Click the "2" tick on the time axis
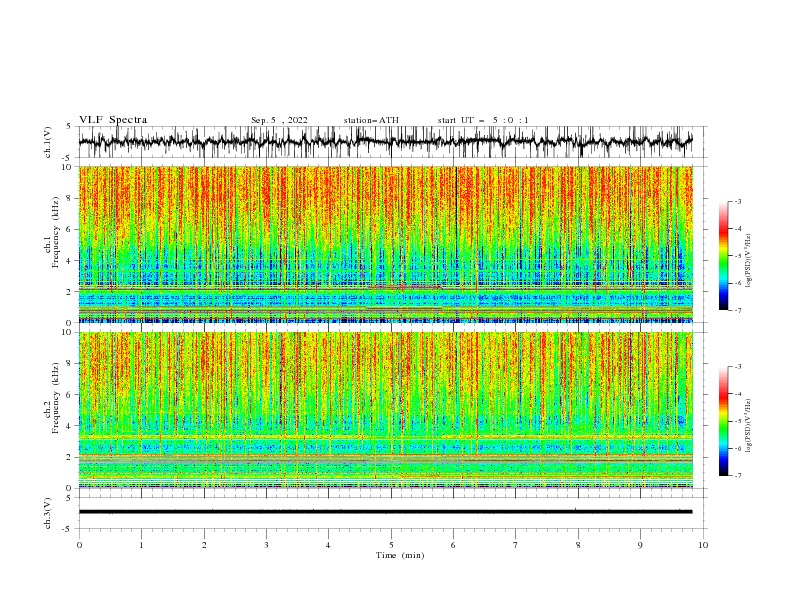 (204, 545)
